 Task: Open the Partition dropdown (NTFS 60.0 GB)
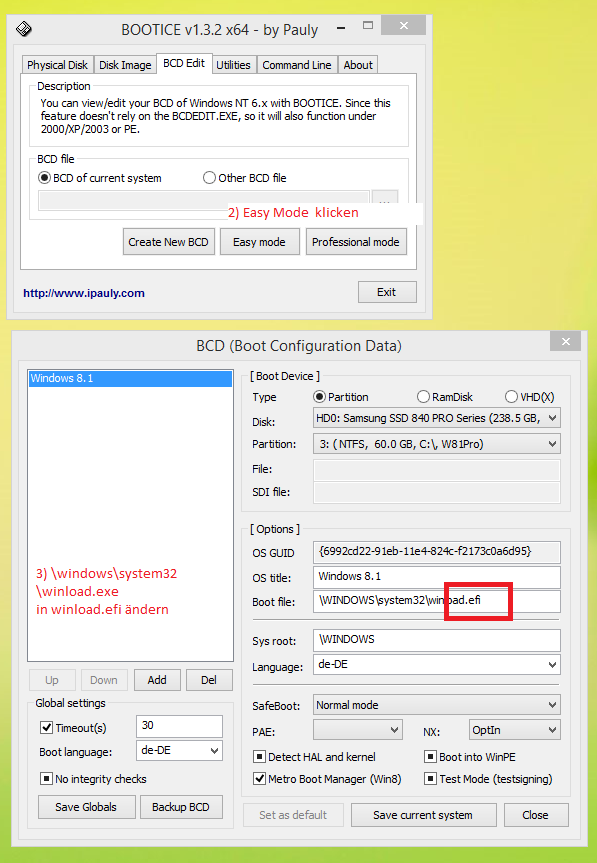click(437, 444)
